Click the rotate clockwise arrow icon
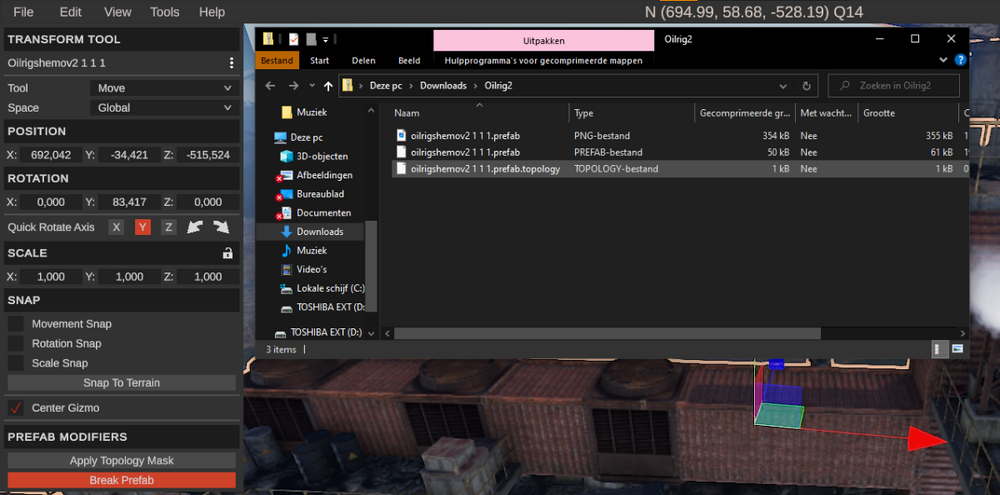The width and height of the screenshot is (1000, 495). 220,227
